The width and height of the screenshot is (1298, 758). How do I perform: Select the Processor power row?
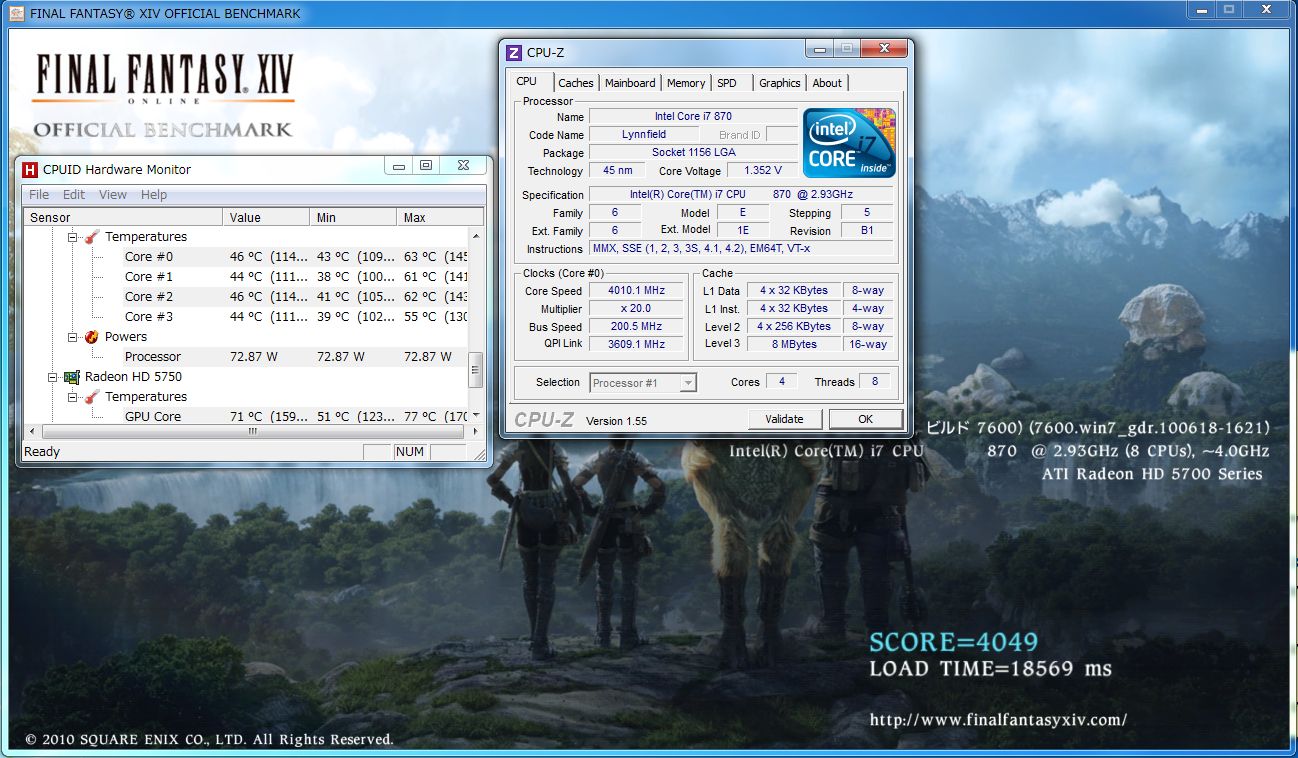[245, 357]
